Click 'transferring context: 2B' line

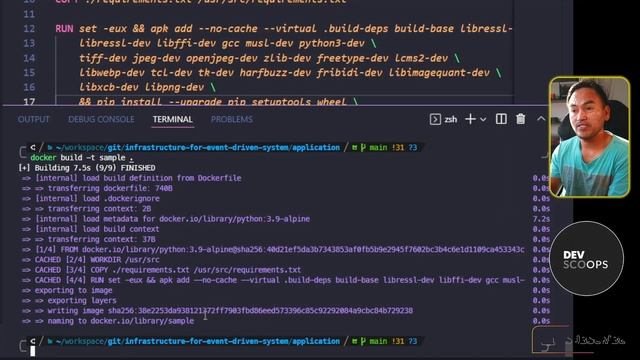point(86,209)
